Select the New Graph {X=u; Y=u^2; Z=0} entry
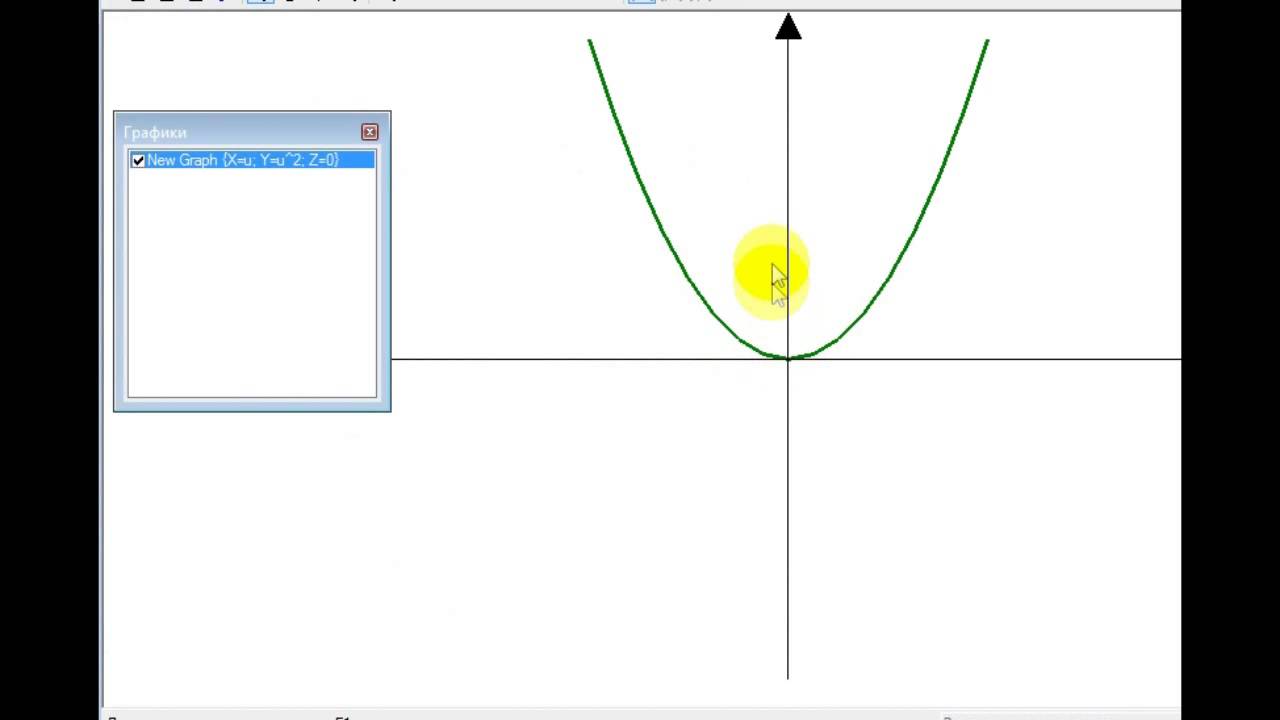Image resolution: width=1280 pixels, height=720 pixels. (252, 160)
